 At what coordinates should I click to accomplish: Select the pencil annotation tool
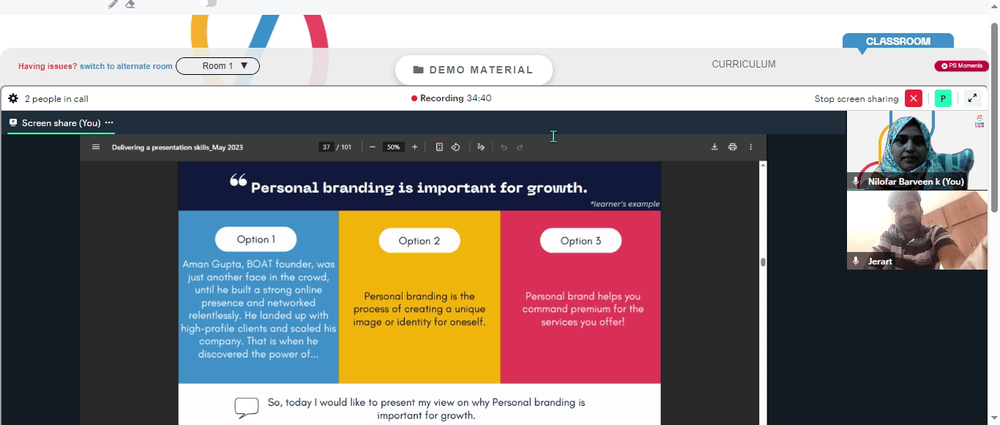click(x=113, y=4)
